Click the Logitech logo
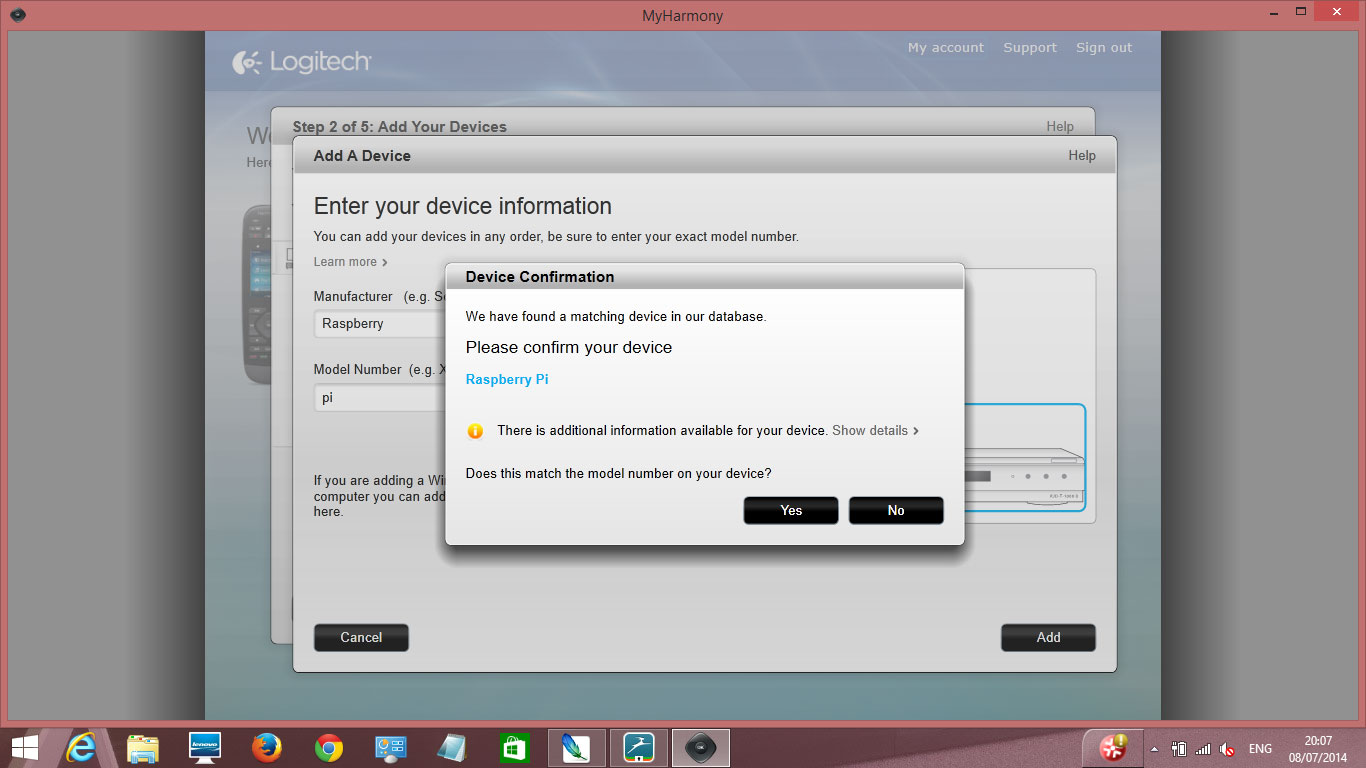This screenshot has width=1366, height=768. [x=302, y=62]
